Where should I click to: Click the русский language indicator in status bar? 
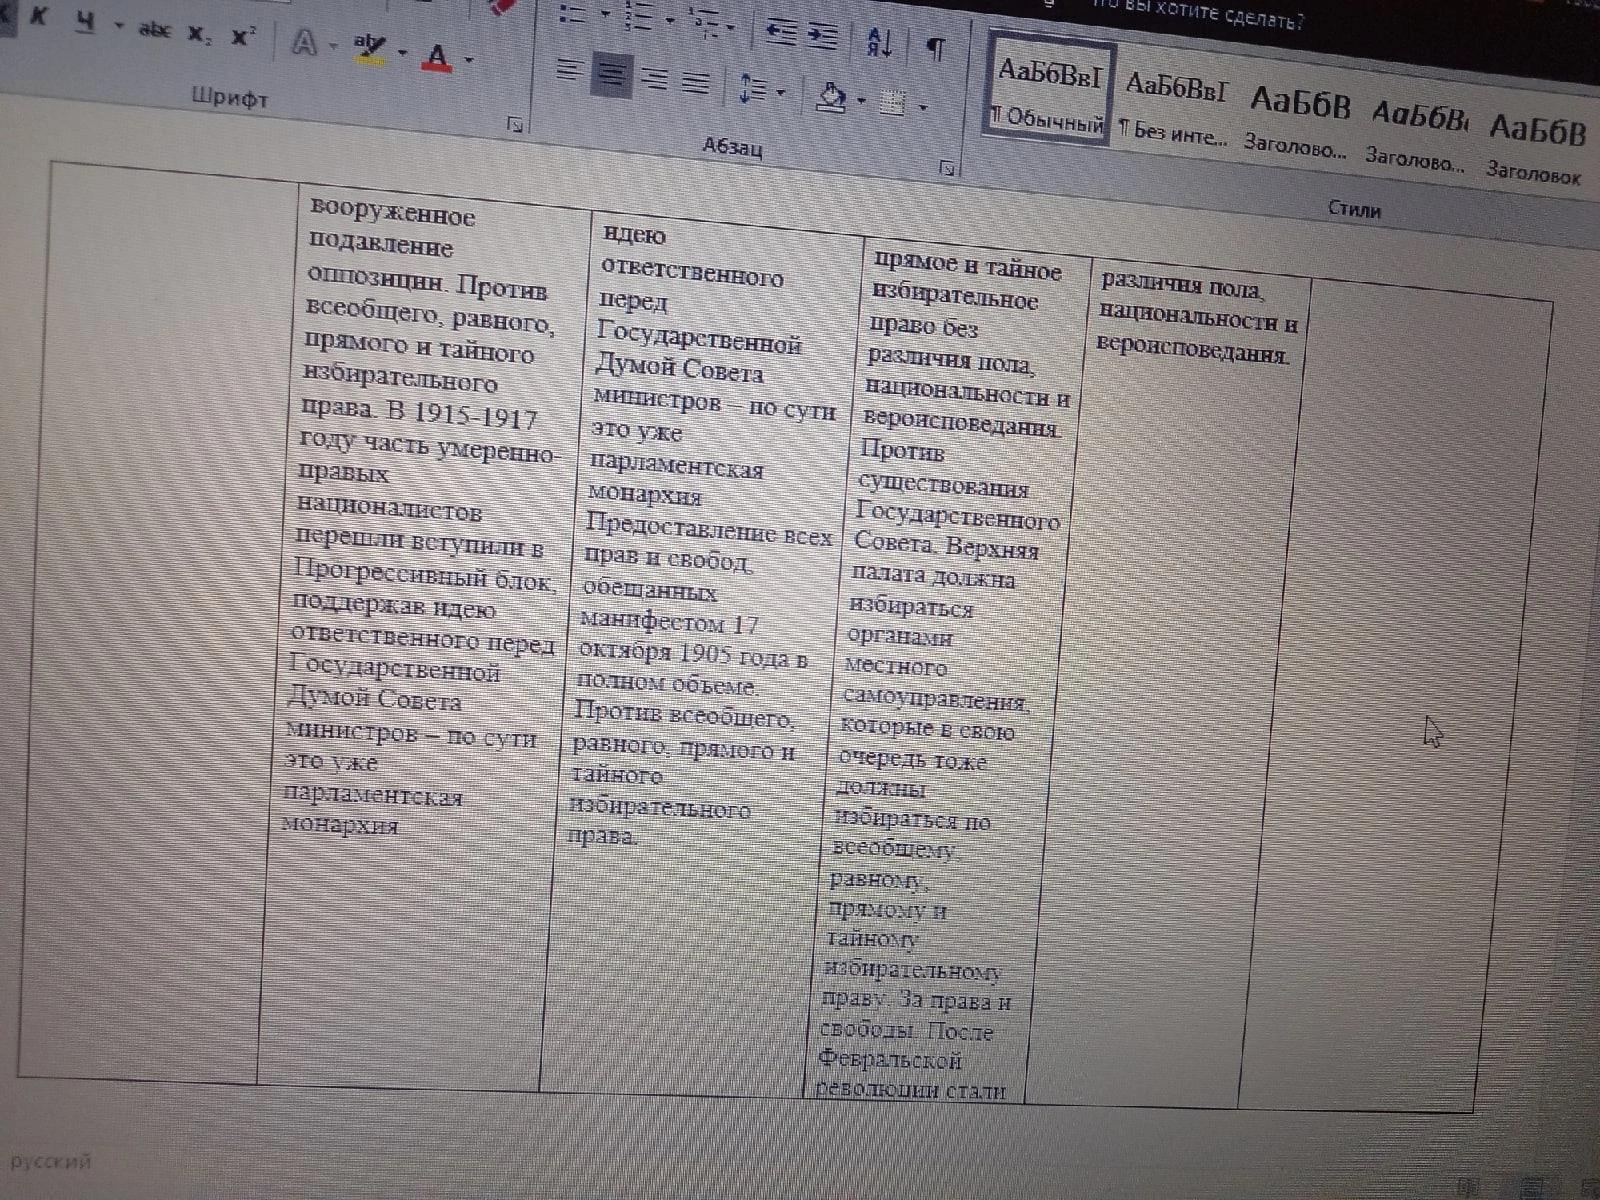coord(50,1161)
